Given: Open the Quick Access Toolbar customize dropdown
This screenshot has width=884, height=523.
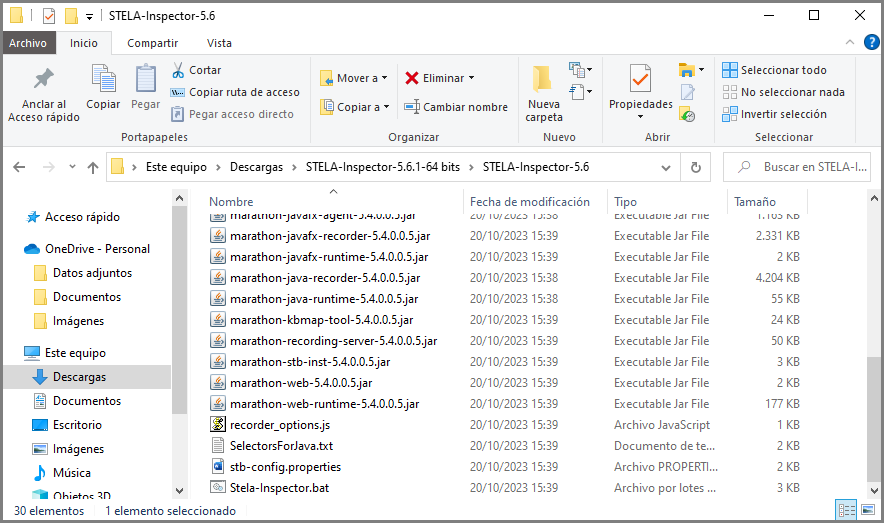Looking at the screenshot, I should [x=89, y=16].
